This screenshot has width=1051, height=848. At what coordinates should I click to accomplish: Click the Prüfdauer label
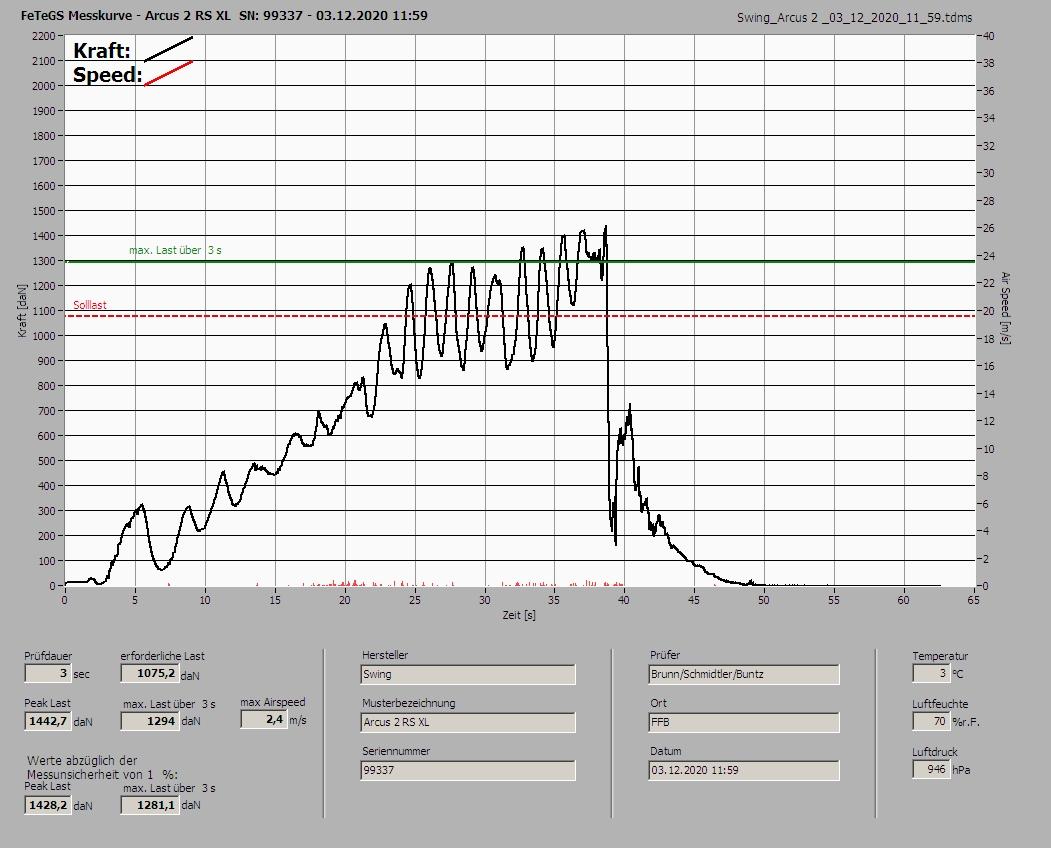48,656
